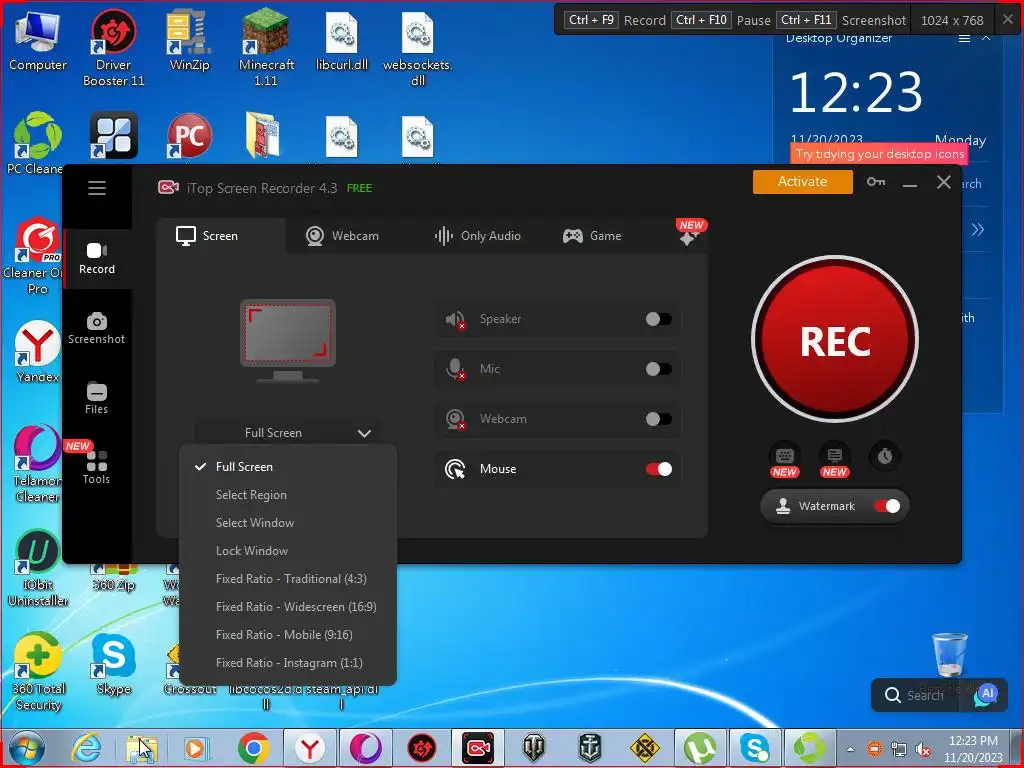This screenshot has height=768, width=1024.
Task: Click the Try tidying your desktop icons tip
Action: click(880, 154)
